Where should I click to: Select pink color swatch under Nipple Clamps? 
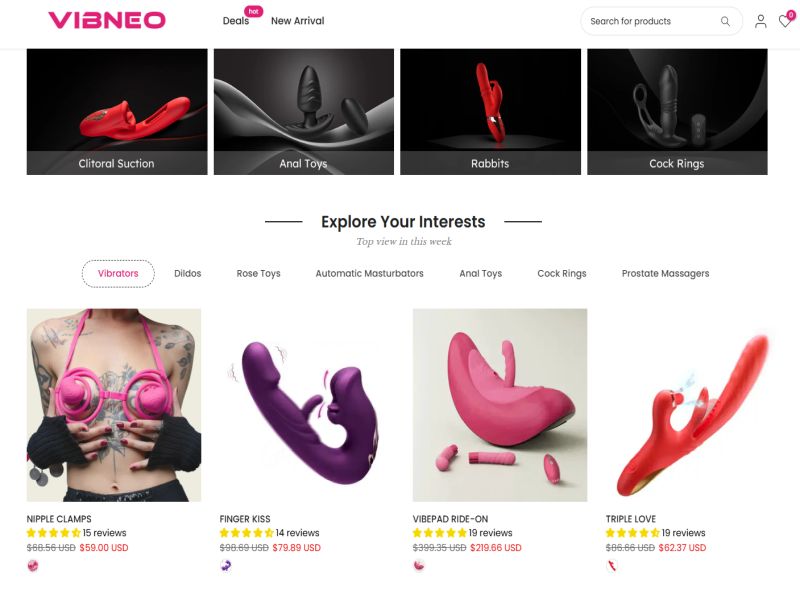pos(33,565)
